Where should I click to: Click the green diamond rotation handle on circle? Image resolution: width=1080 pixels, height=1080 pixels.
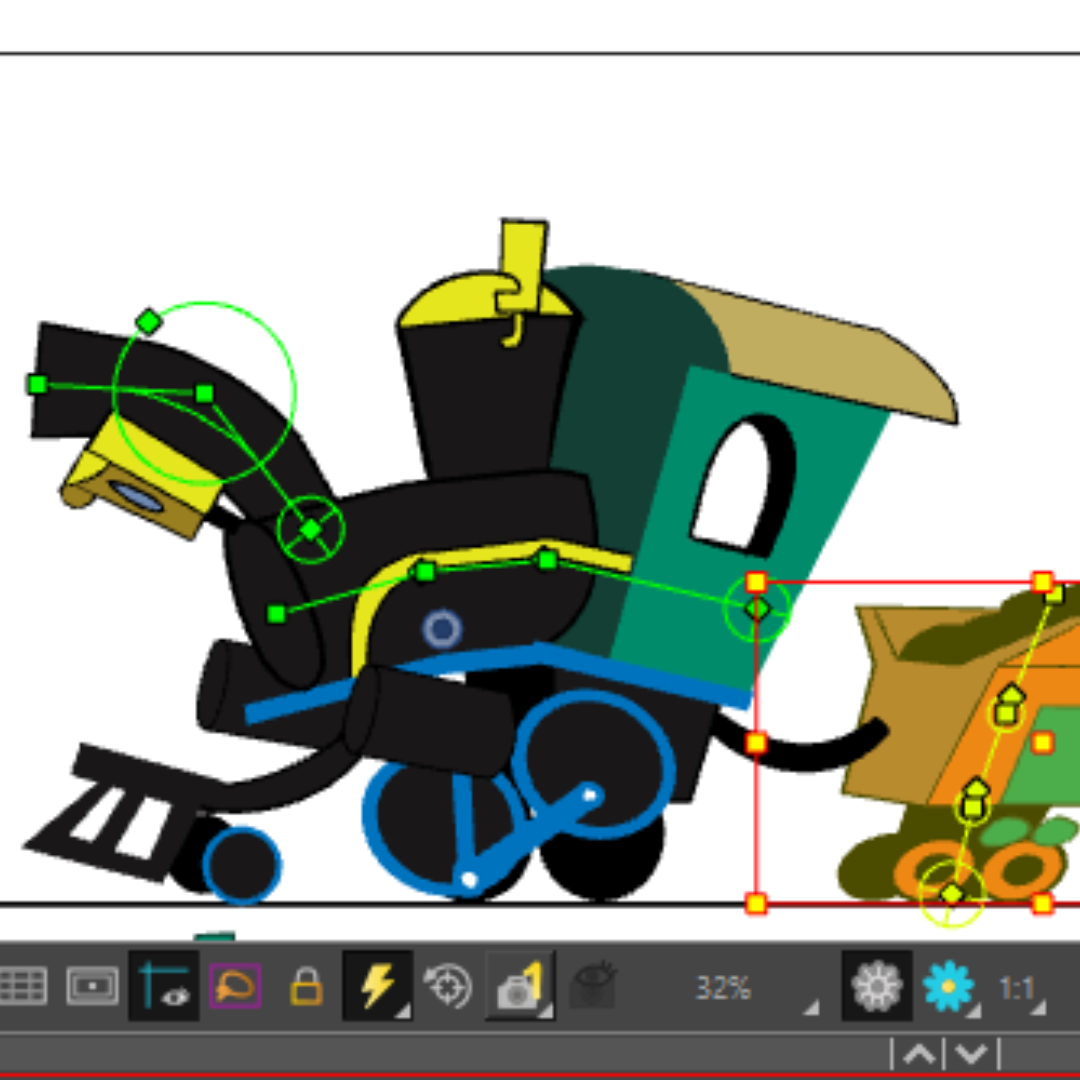pyautogui.click(x=149, y=322)
